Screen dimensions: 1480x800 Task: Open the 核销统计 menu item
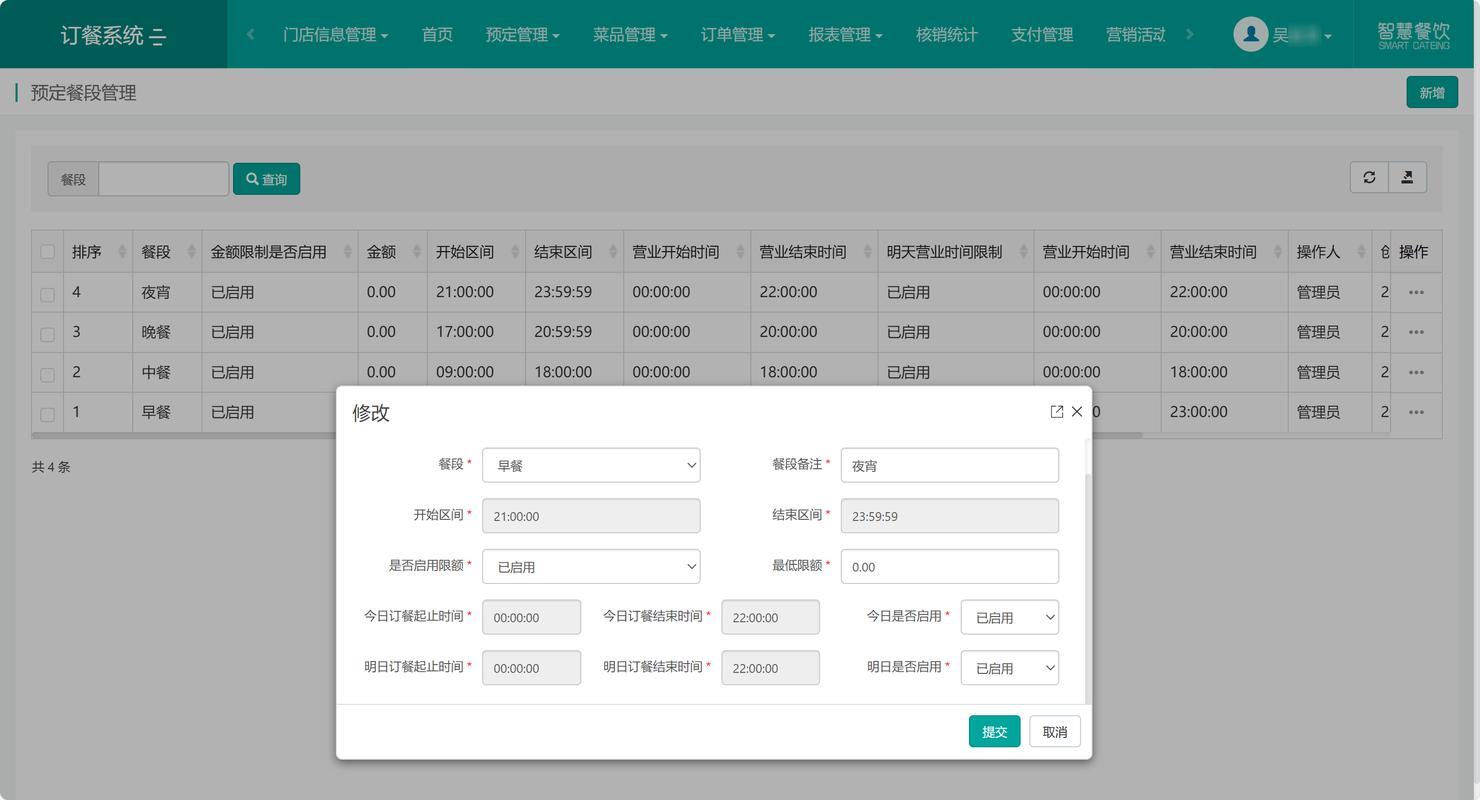(947, 34)
